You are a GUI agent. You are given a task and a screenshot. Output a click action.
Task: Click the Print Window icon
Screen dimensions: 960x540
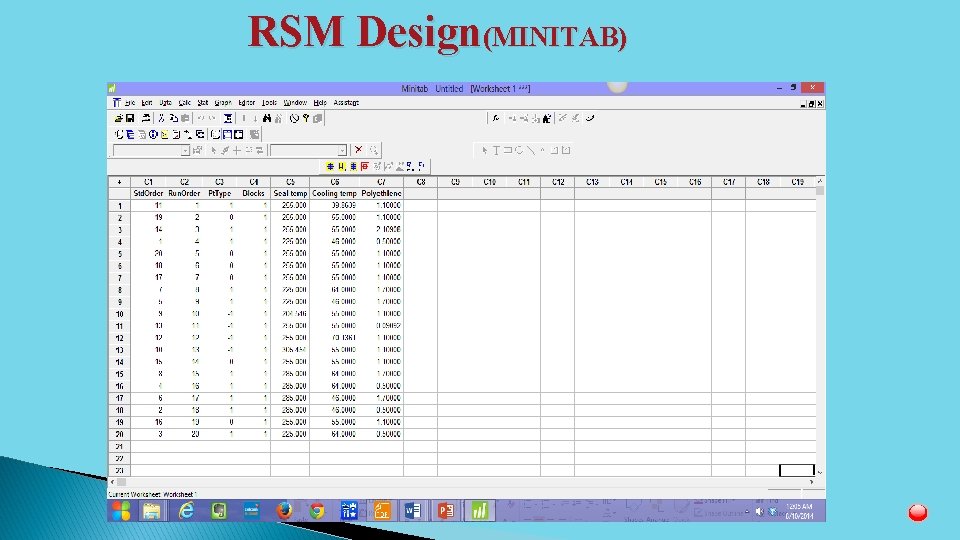[146, 118]
